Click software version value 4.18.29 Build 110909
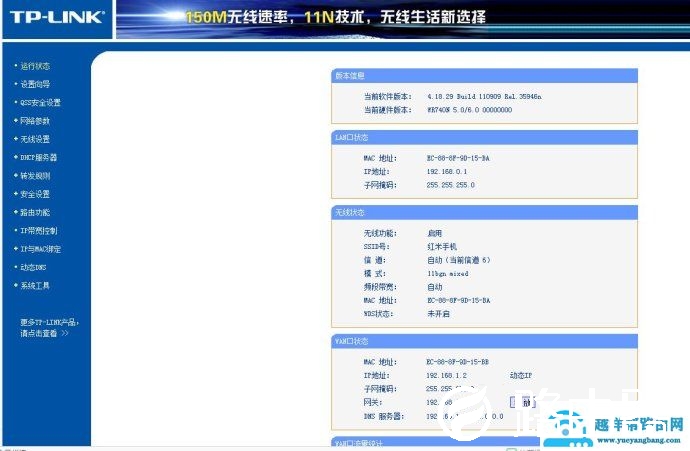This screenshot has width=690, height=451. click(x=484, y=96)
